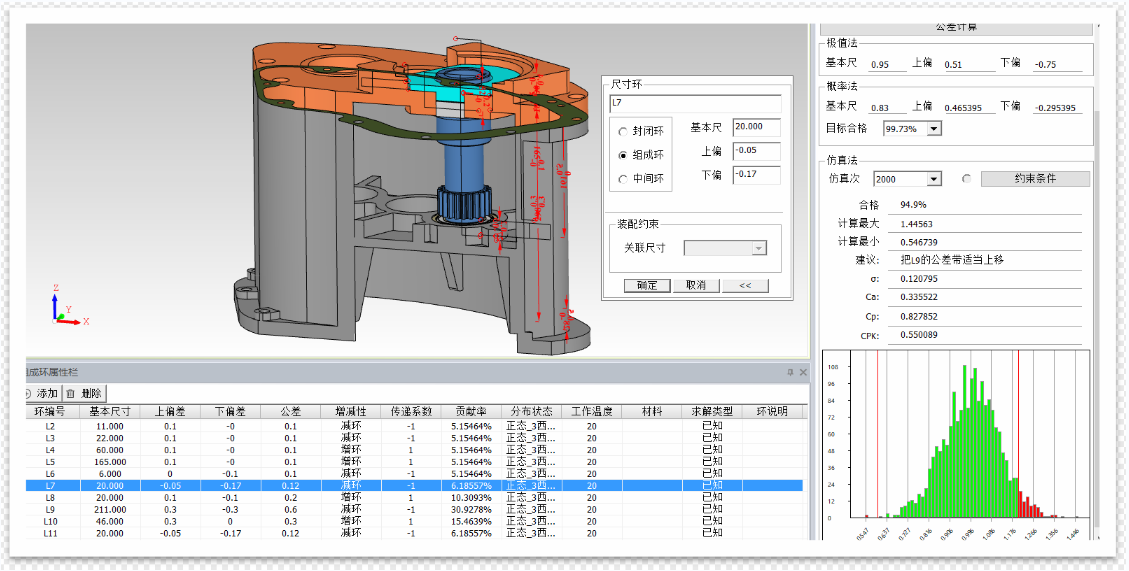The image size is (1129, 571).
Task: Toggle the radio button beside 约束条件
Action: pos(966,179)
